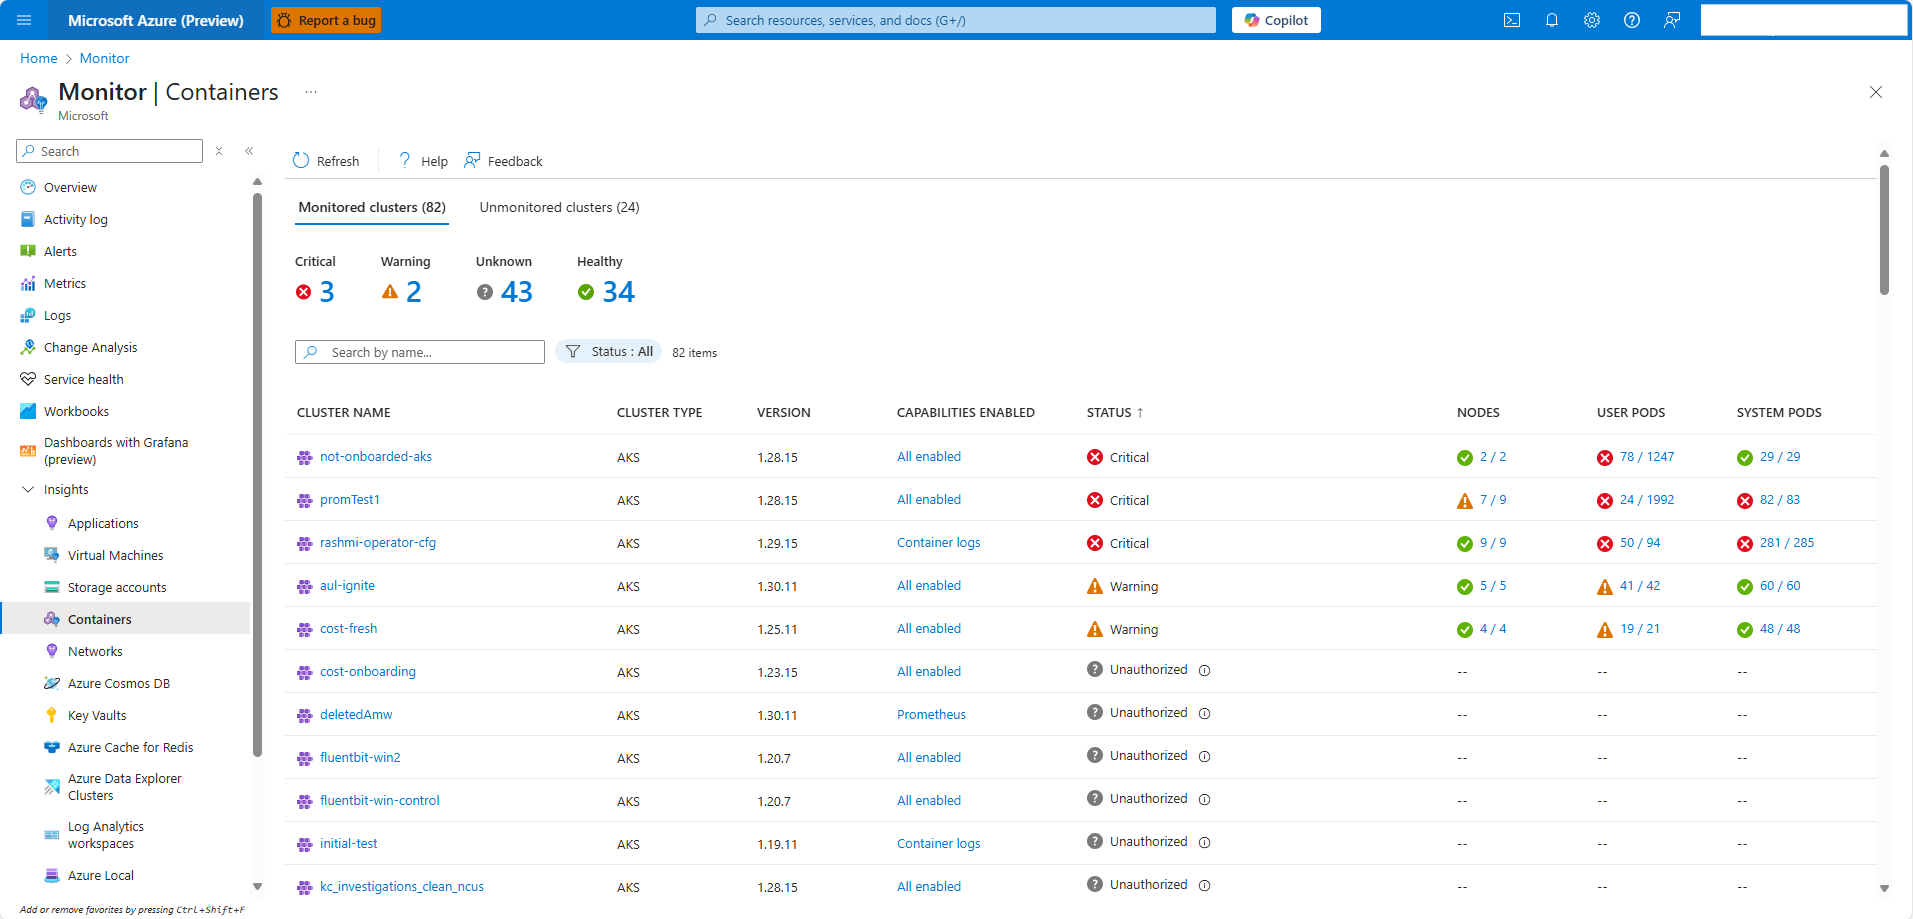Image resolution: width=1913 pixels, height=919 pixels.
Task: Open Dashboards with Grafana (preview)
Action: point(116,450)
